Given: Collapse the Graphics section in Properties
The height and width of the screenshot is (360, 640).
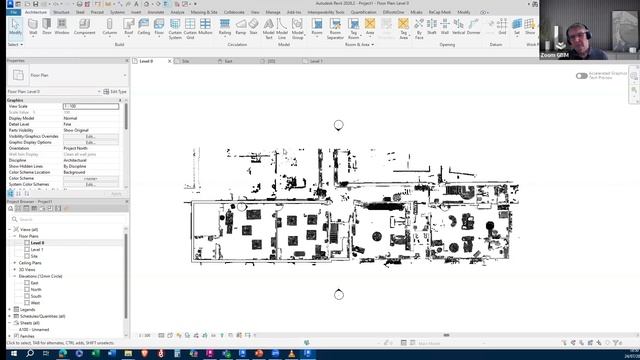Looking at the screenshot, I should tap(120, 100).
